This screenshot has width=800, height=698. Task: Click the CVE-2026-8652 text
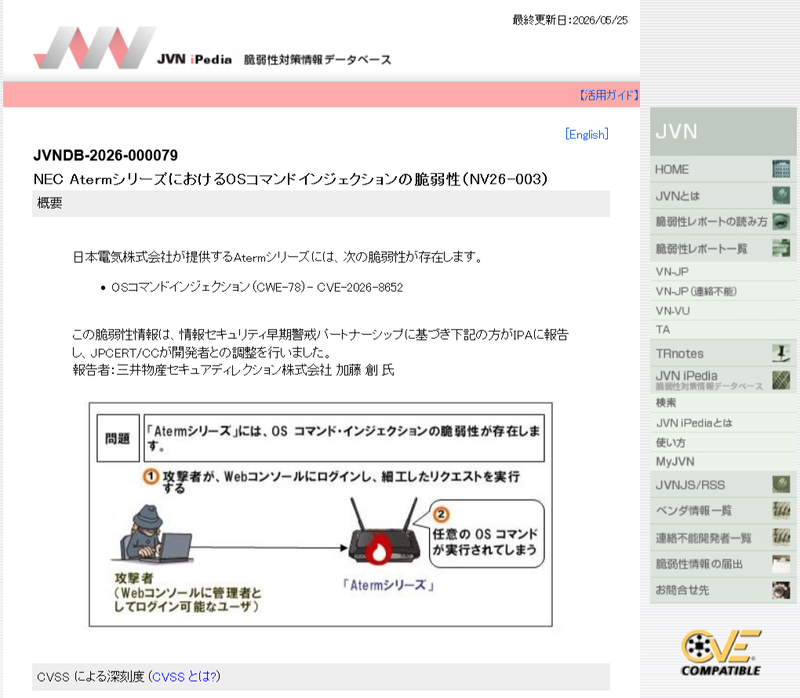[x=360, y=288]
